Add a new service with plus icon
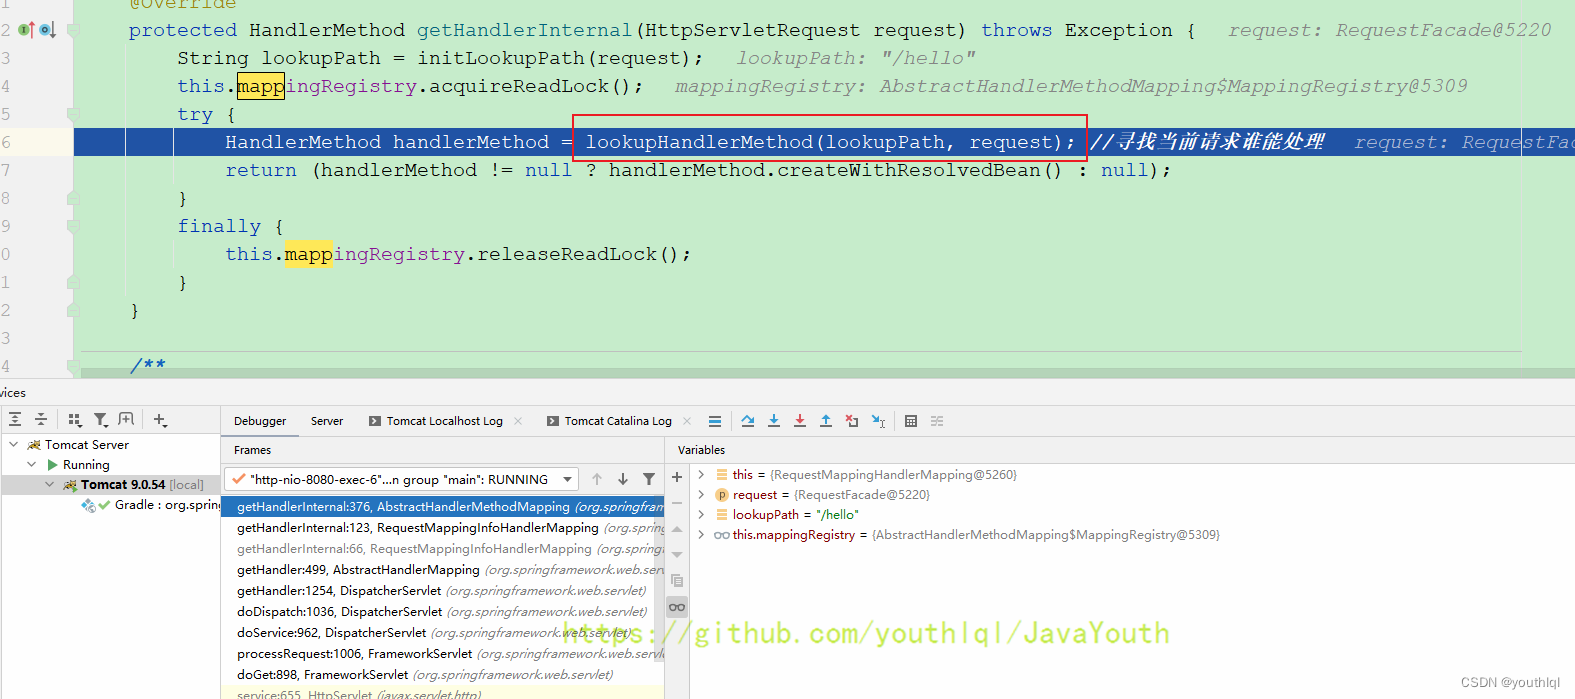This screenshot has height=699, width=1575. coord(160,420)
